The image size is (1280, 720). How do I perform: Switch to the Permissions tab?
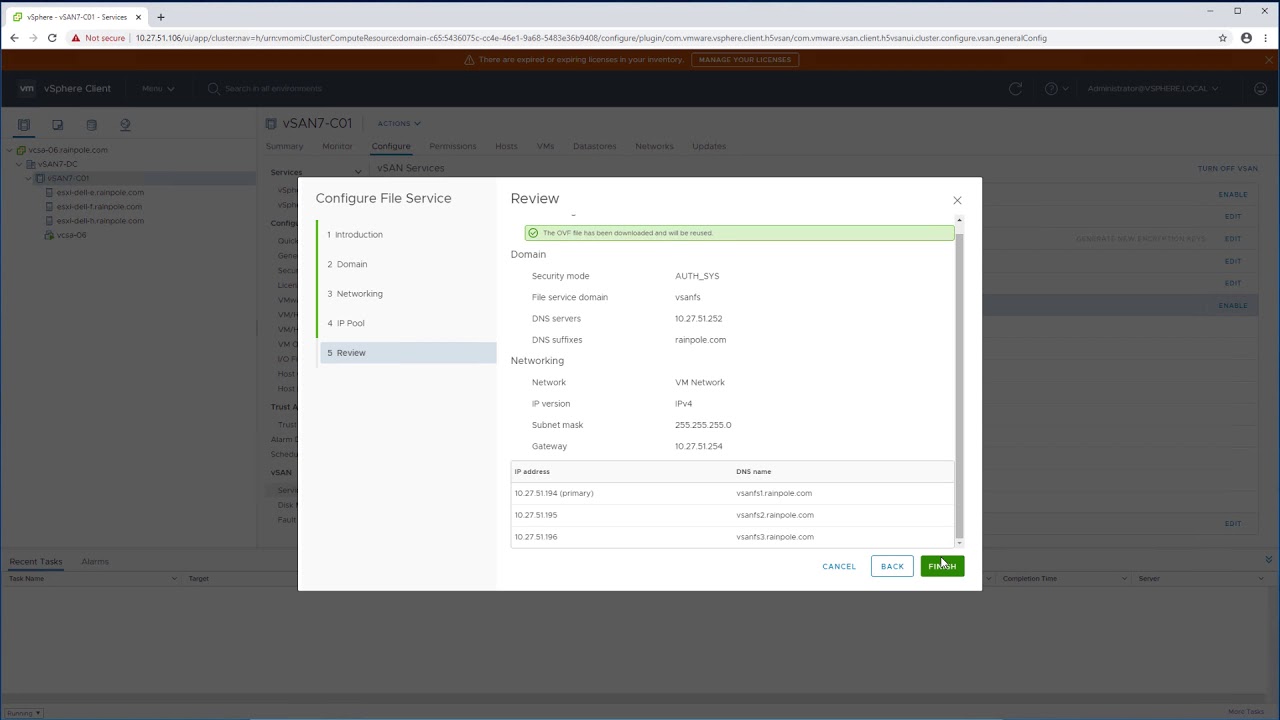click(453, 146)
